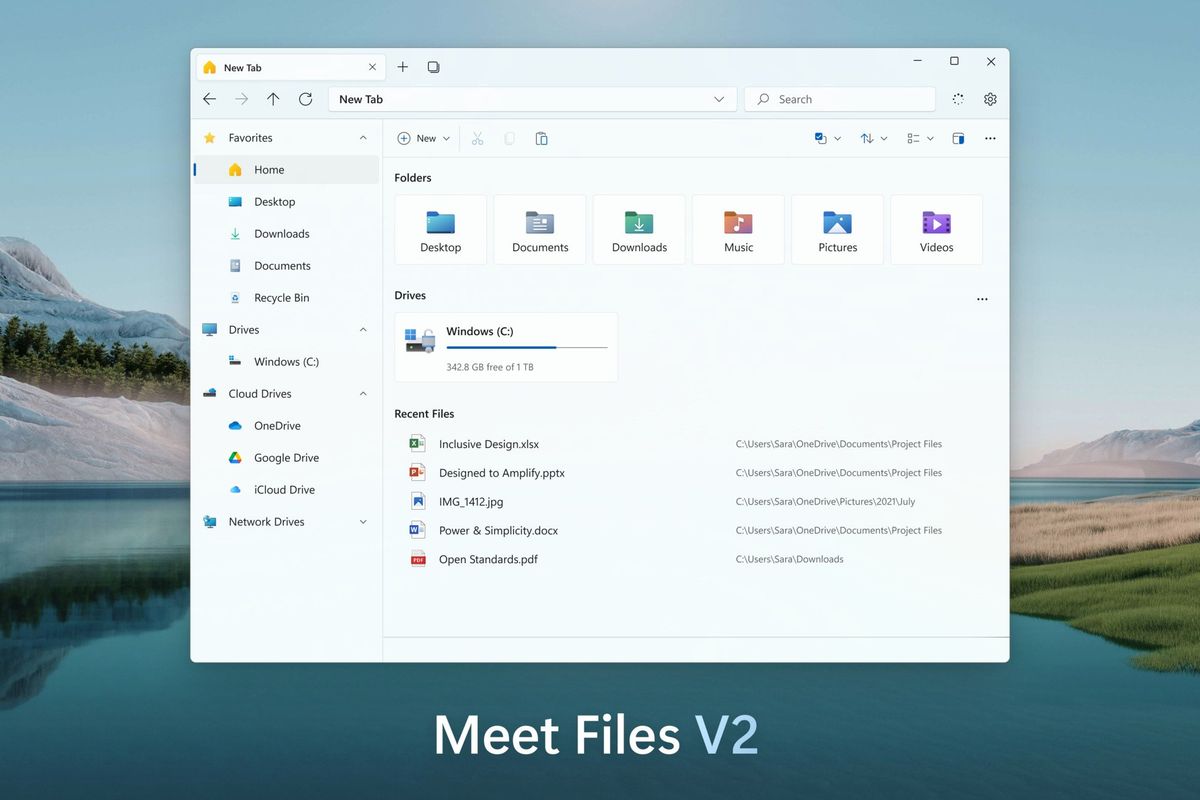Add a new tab with plus icon

(x=403, y=67)
